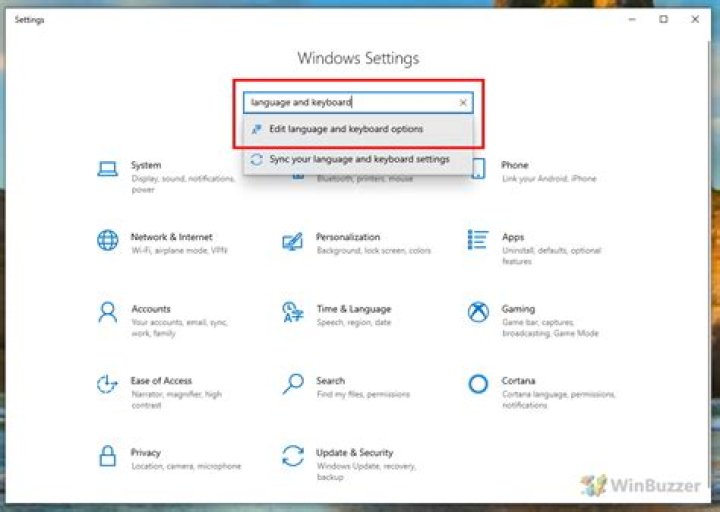The width and height of the screenshot is (720, 512).
Task: Click 'Link your Android, iPhone' text
Action: click(549, 179)
